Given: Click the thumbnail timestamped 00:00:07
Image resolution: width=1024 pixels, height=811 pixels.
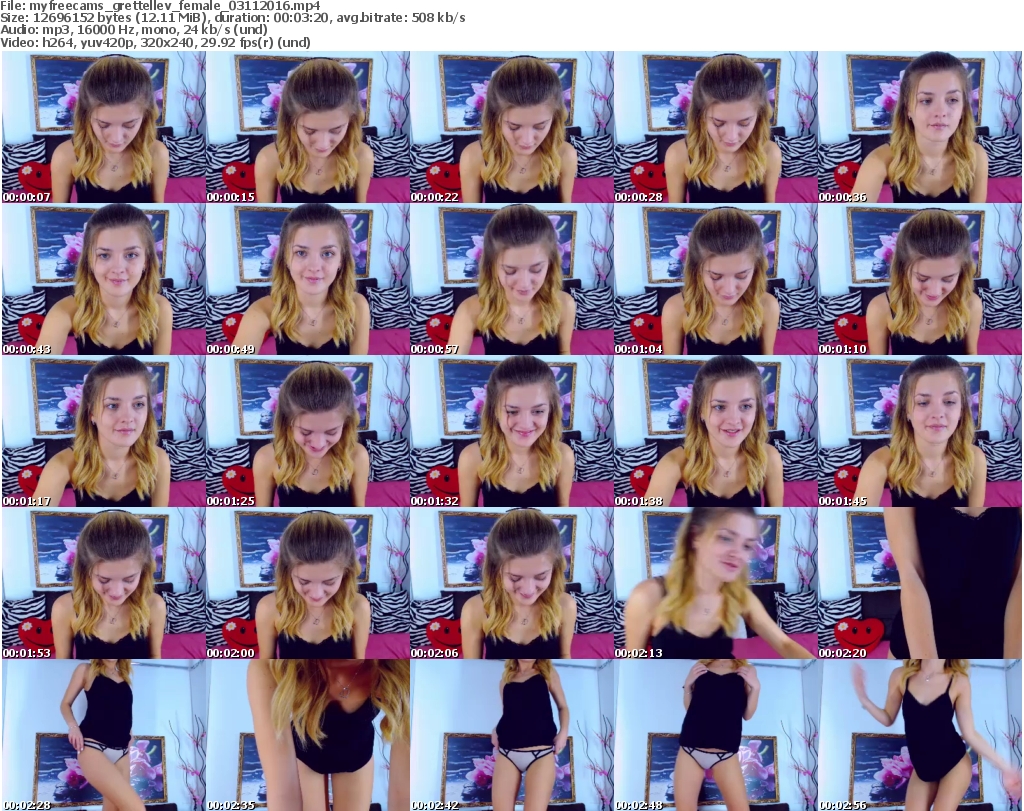Looking at the screenshot, I should 103,127.
